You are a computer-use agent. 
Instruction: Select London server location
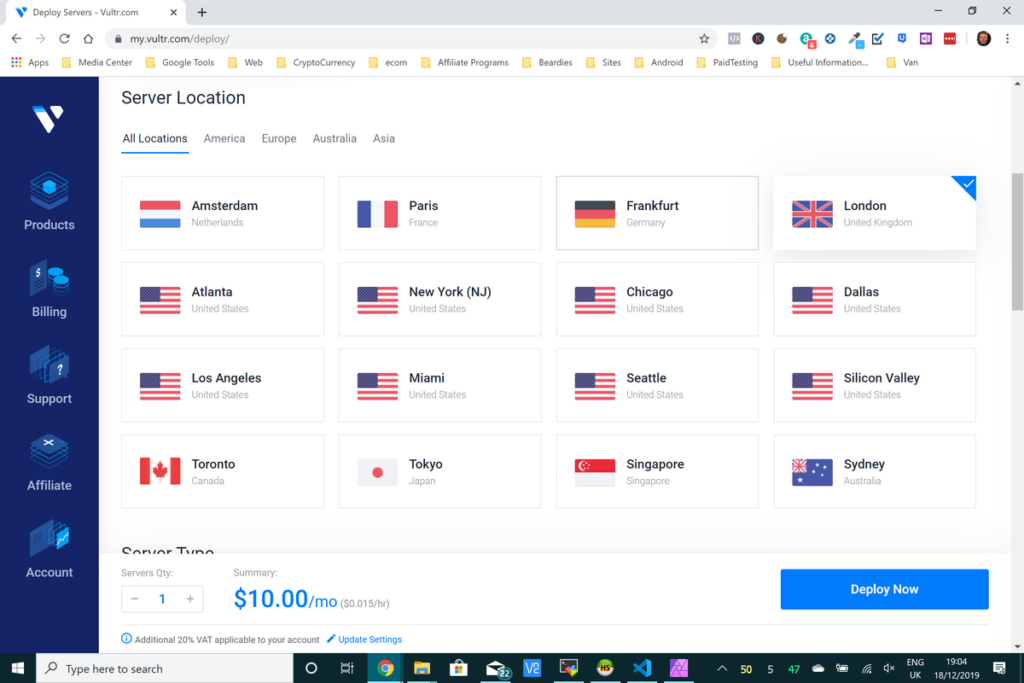(874, 213)
